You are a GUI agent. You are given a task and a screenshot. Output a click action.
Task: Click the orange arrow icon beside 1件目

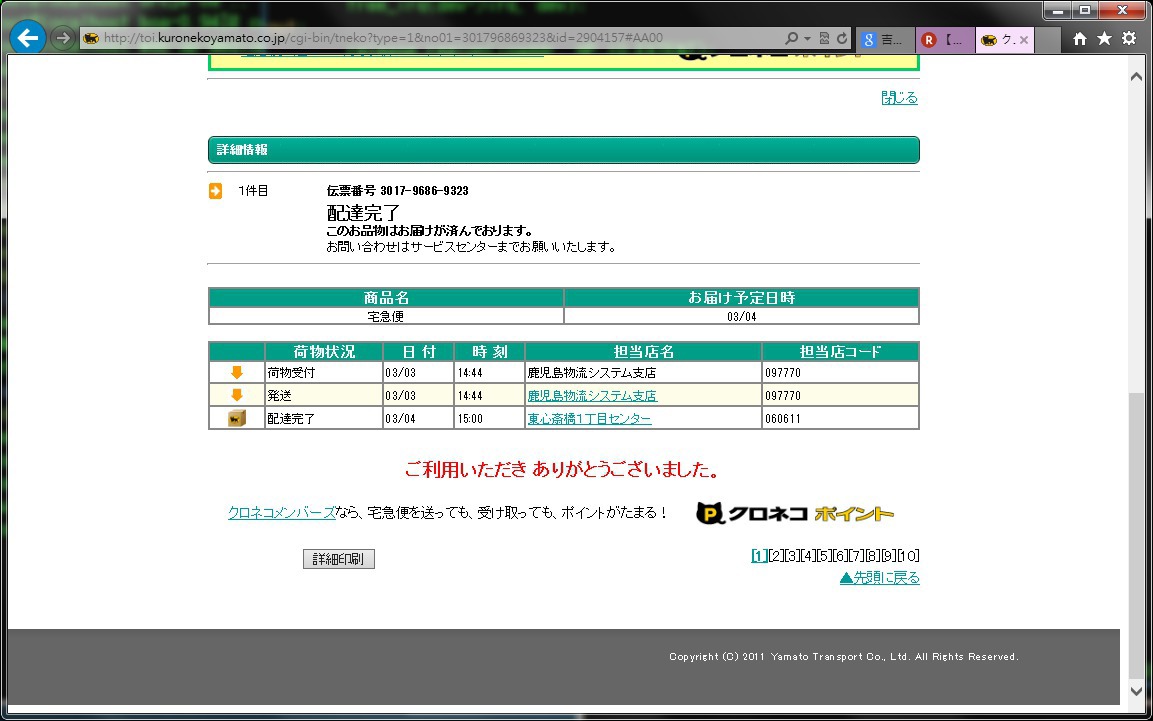pos(216,191)
